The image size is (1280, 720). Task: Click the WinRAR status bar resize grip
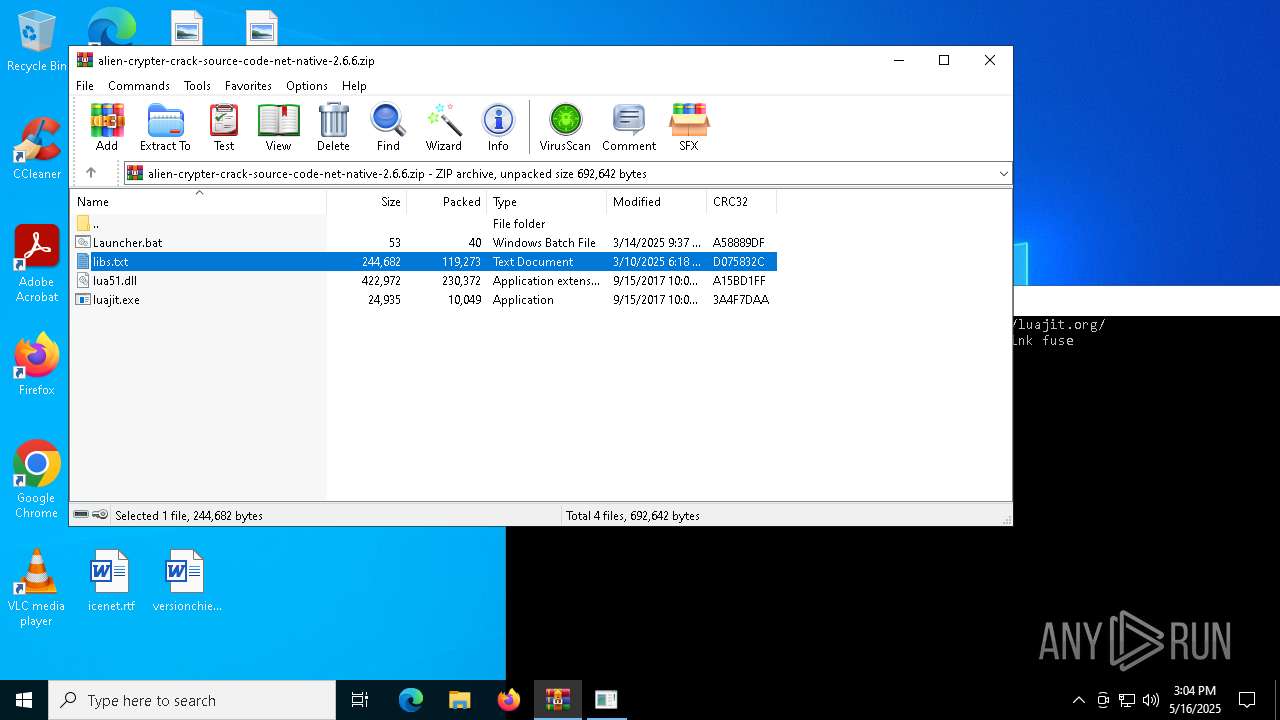[x=1006, y=519]
